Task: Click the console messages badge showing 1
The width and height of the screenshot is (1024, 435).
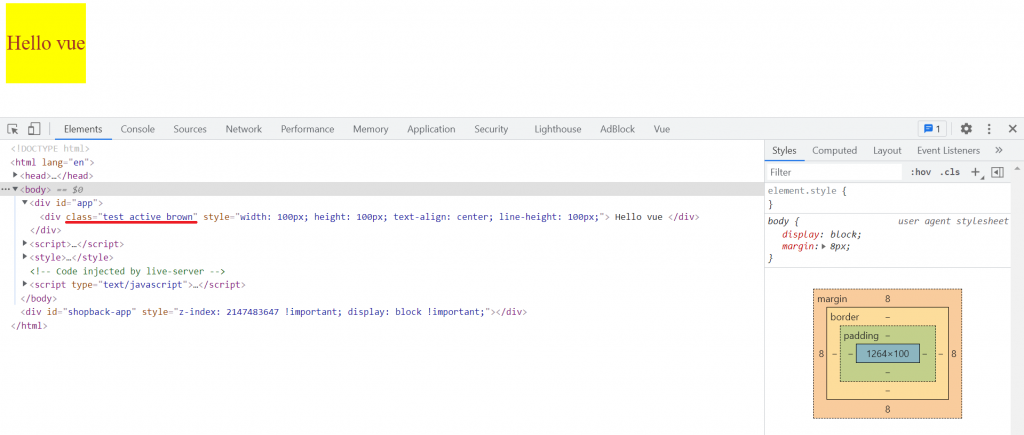Action: point(932,129)
